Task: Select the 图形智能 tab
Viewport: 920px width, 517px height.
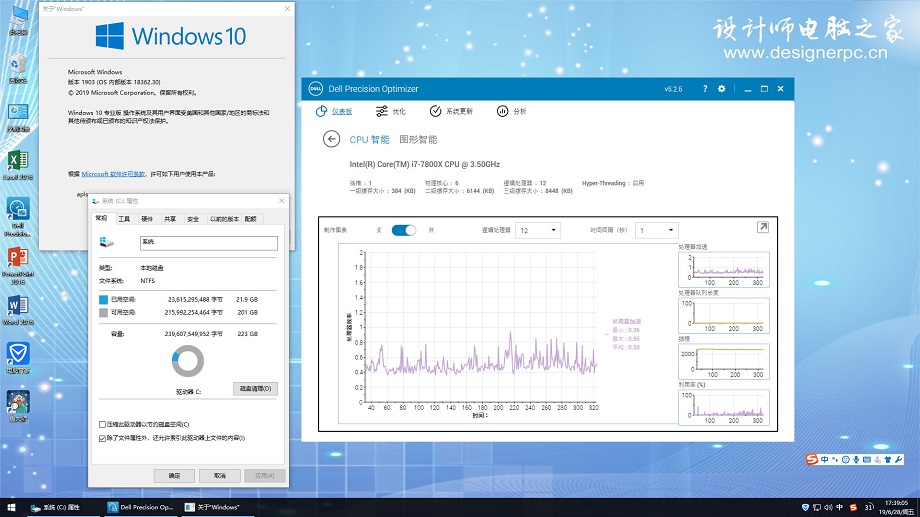Action: [x=418, y=140]
